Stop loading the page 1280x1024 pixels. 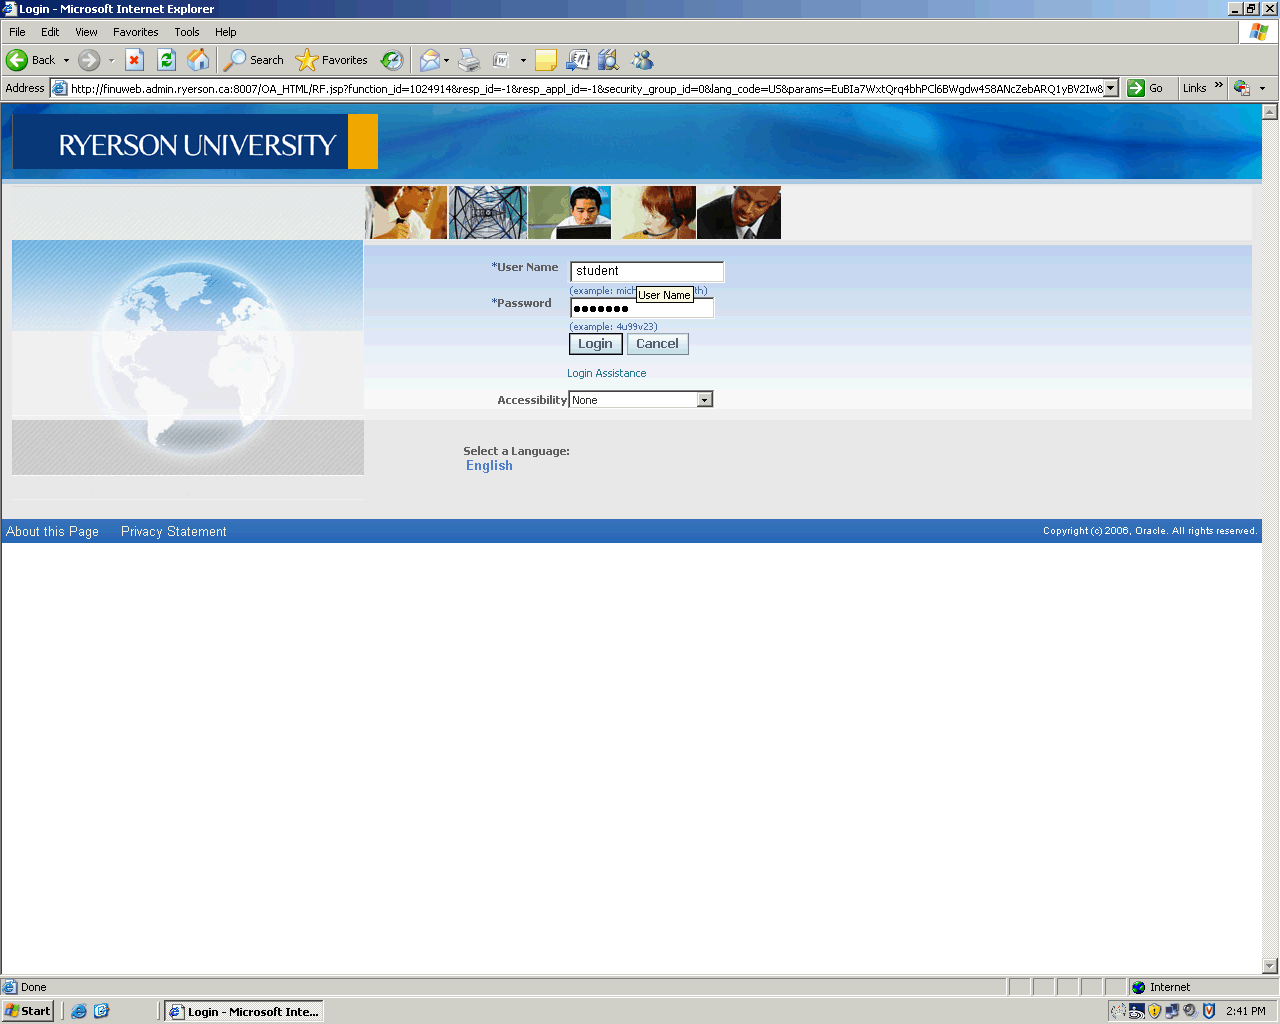(x=135, y=60)
